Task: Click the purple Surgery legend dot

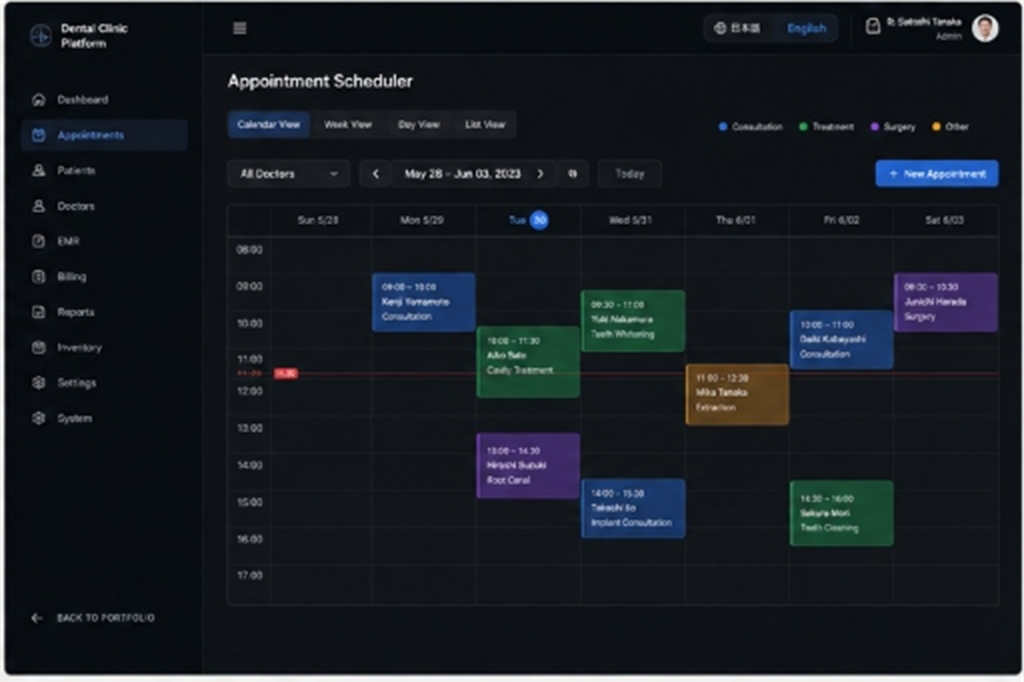Action: [874, 127]
